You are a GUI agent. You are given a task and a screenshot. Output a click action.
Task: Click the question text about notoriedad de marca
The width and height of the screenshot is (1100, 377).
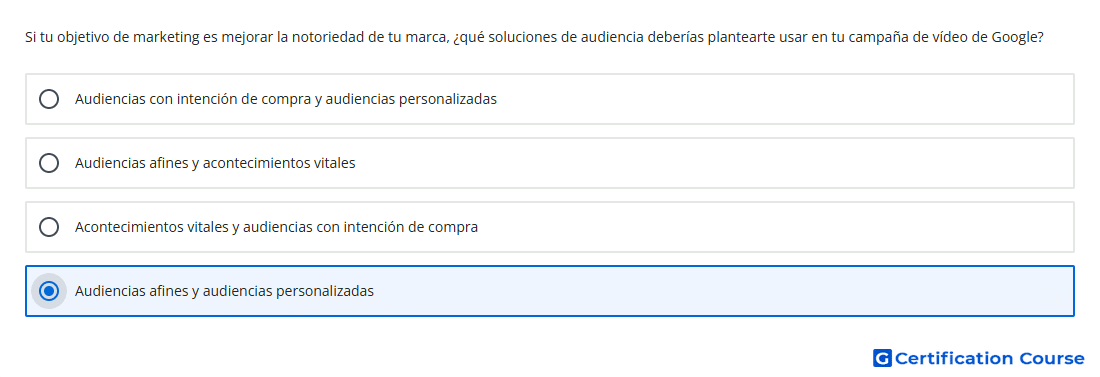pos(534,37)
